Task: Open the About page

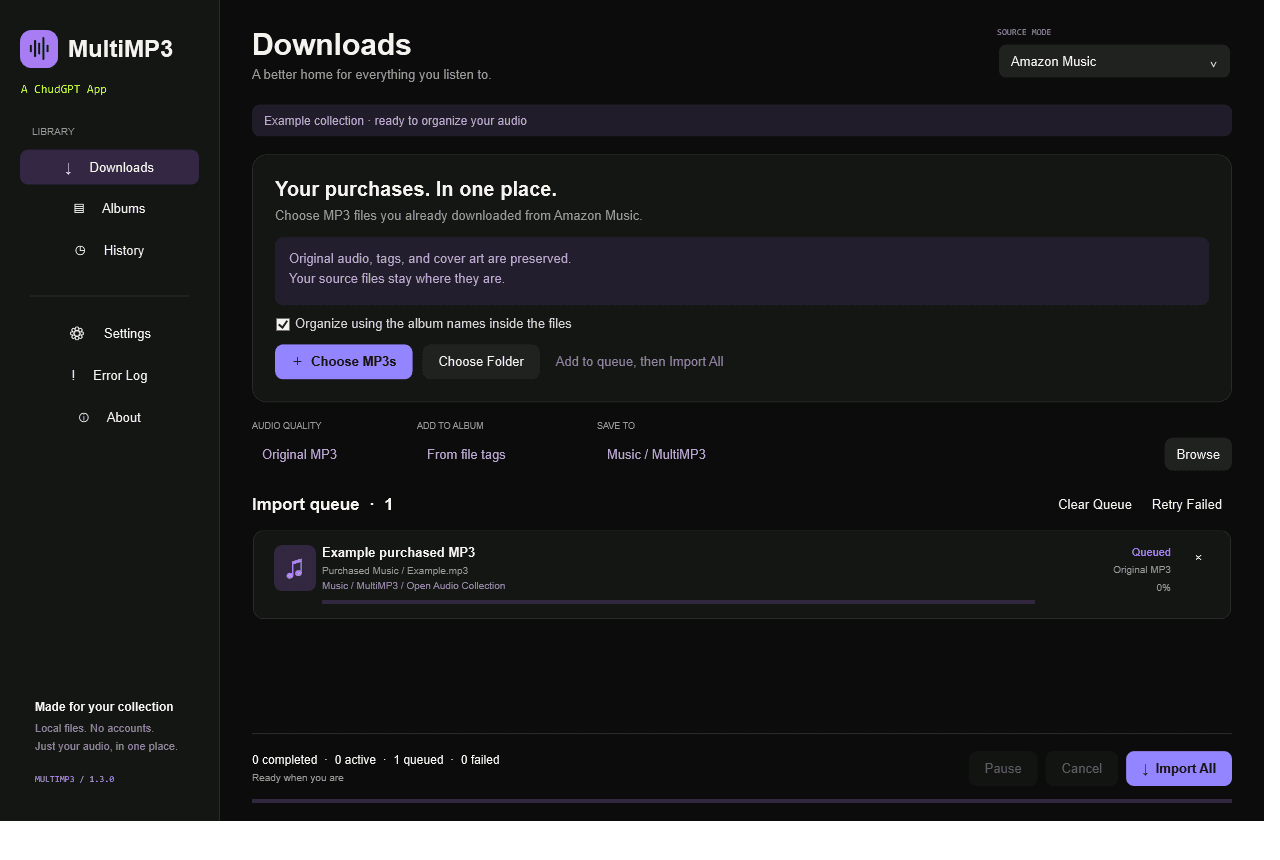Action: [x=110, y=418]
